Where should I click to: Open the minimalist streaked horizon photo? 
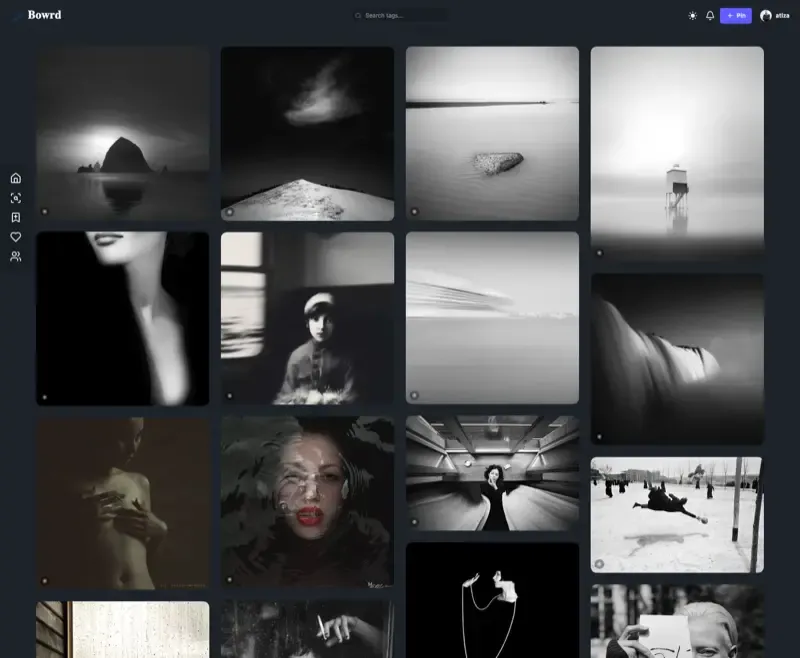492,318
